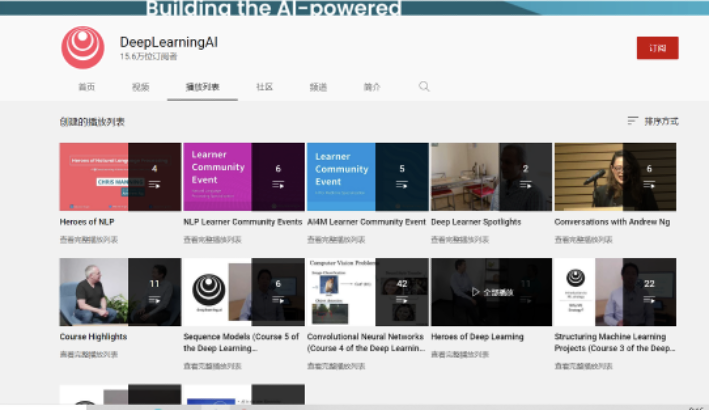View full playlist under Course Highlights
710x410 pixels.
click(89, 354)
